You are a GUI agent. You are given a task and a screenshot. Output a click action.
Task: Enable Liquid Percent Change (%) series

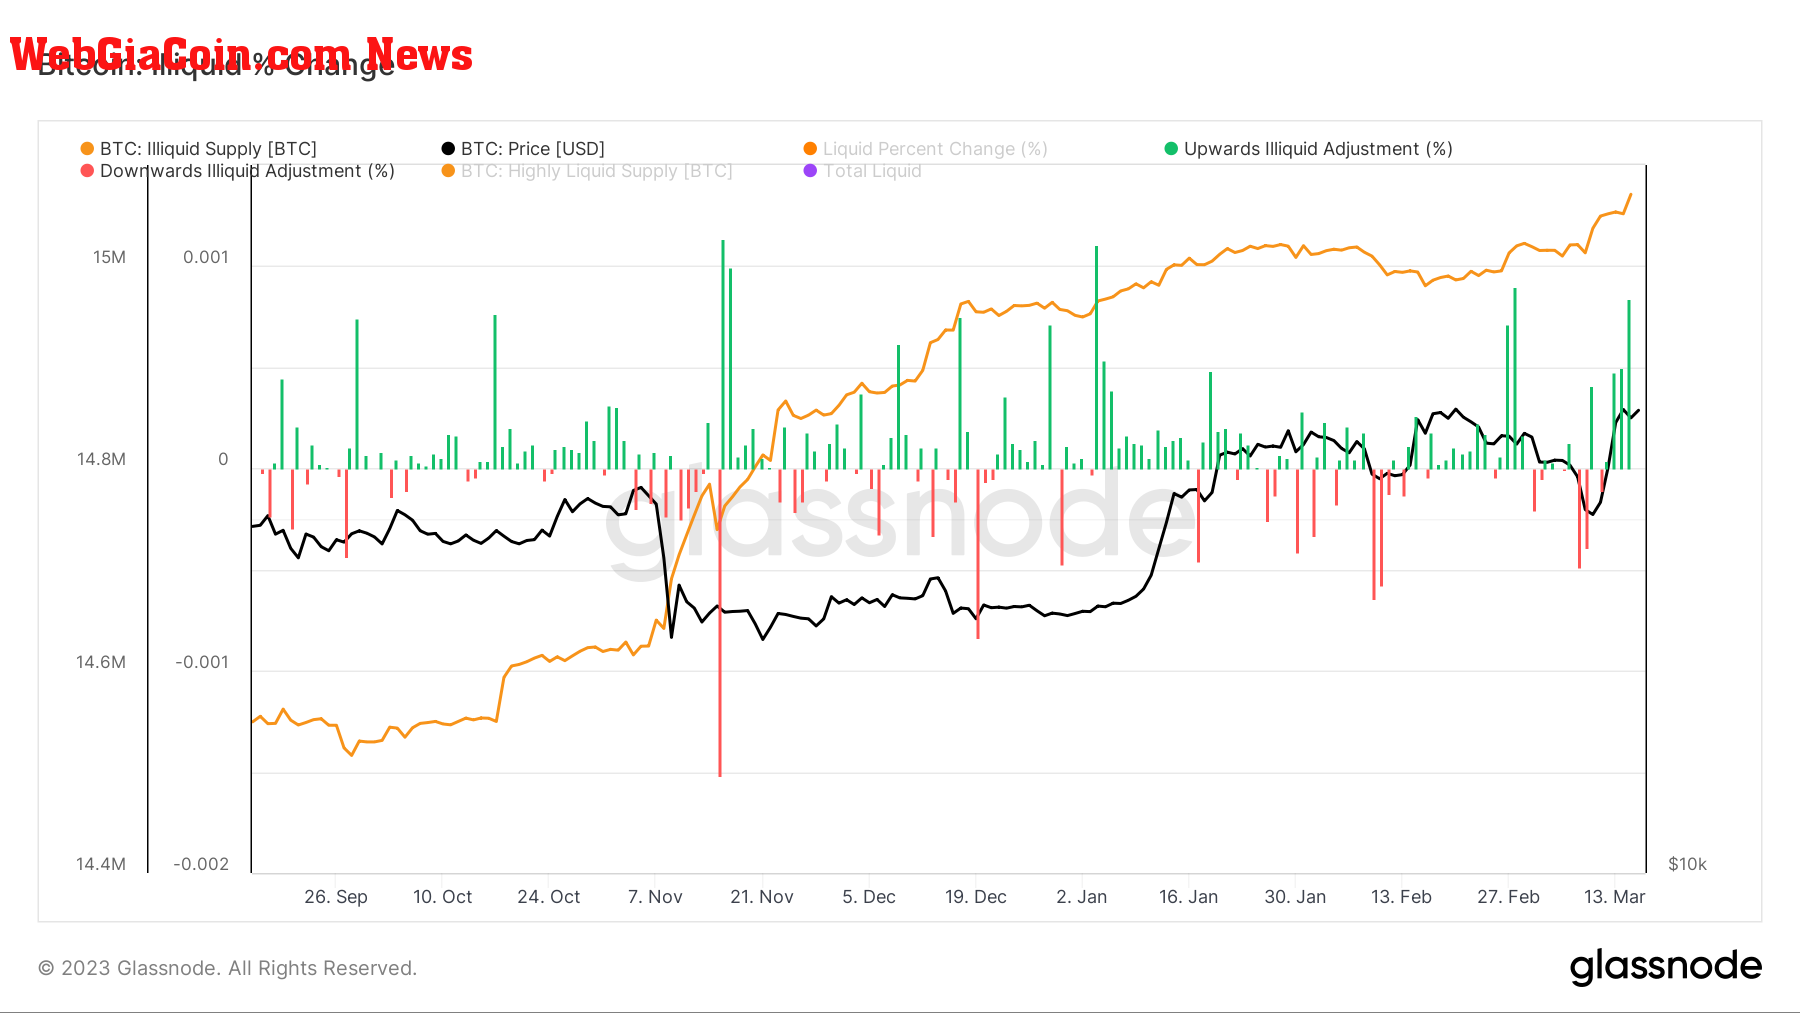(926, 149)
